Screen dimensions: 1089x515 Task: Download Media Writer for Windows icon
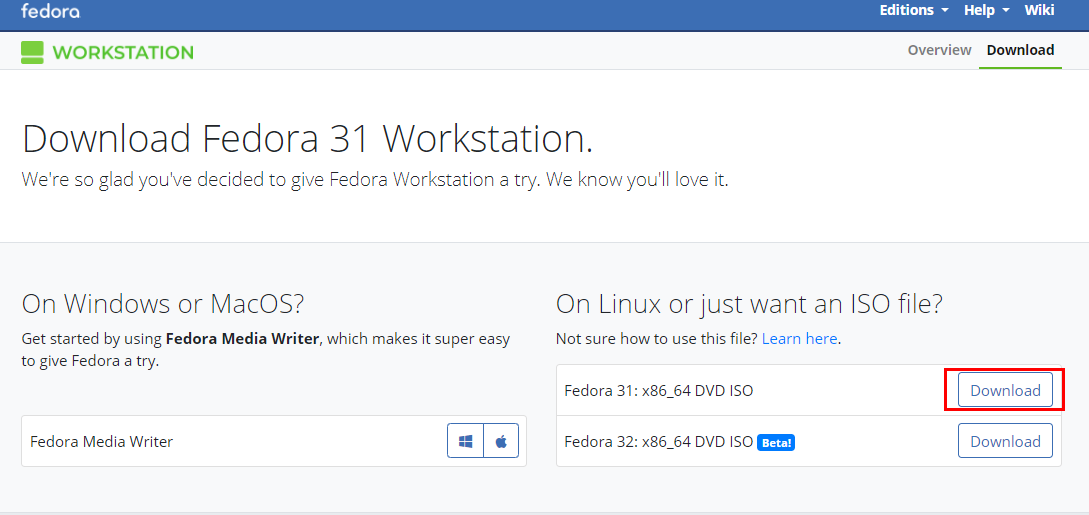click(x=465, y=441)
